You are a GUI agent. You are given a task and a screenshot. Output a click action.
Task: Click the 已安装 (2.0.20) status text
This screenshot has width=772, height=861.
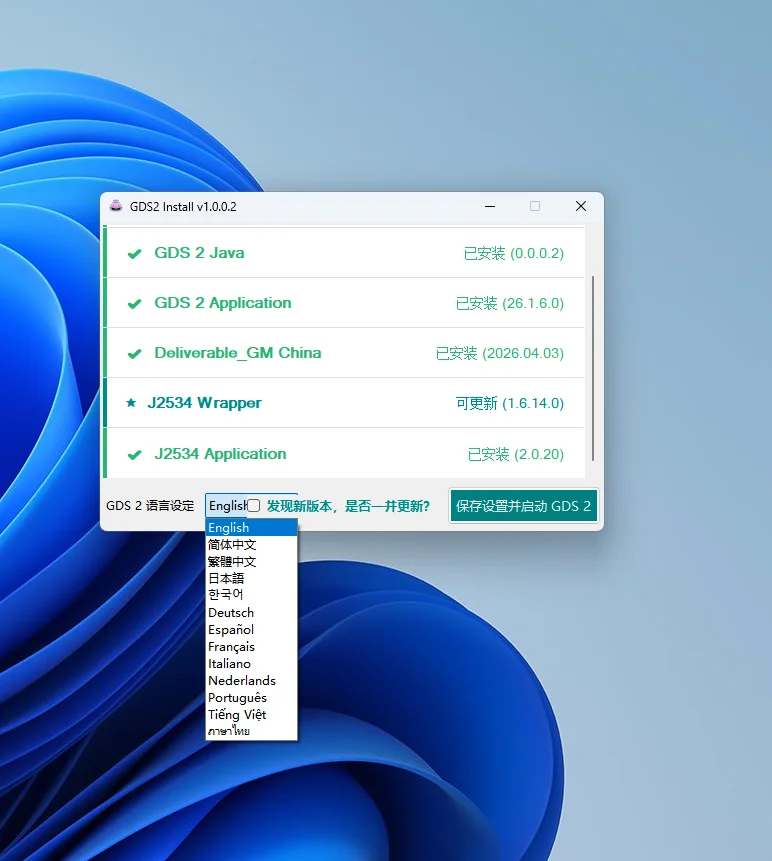pyautogui.click(x=516, y=454)
